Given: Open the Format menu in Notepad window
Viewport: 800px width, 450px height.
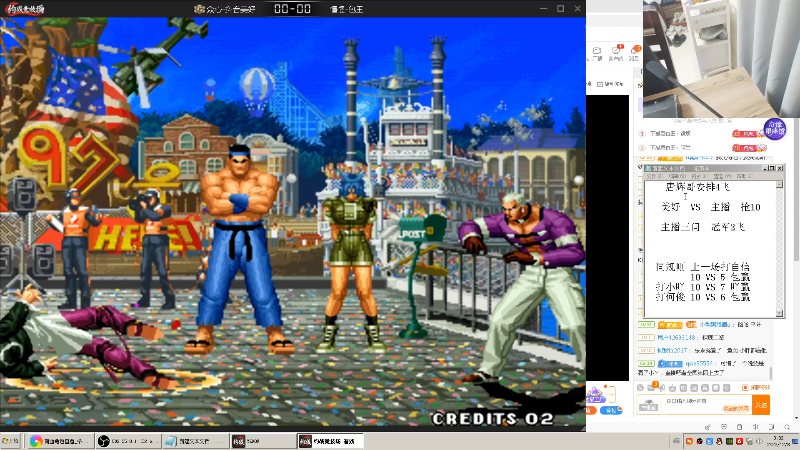Looking at the screenshot, I should (700, 176).
